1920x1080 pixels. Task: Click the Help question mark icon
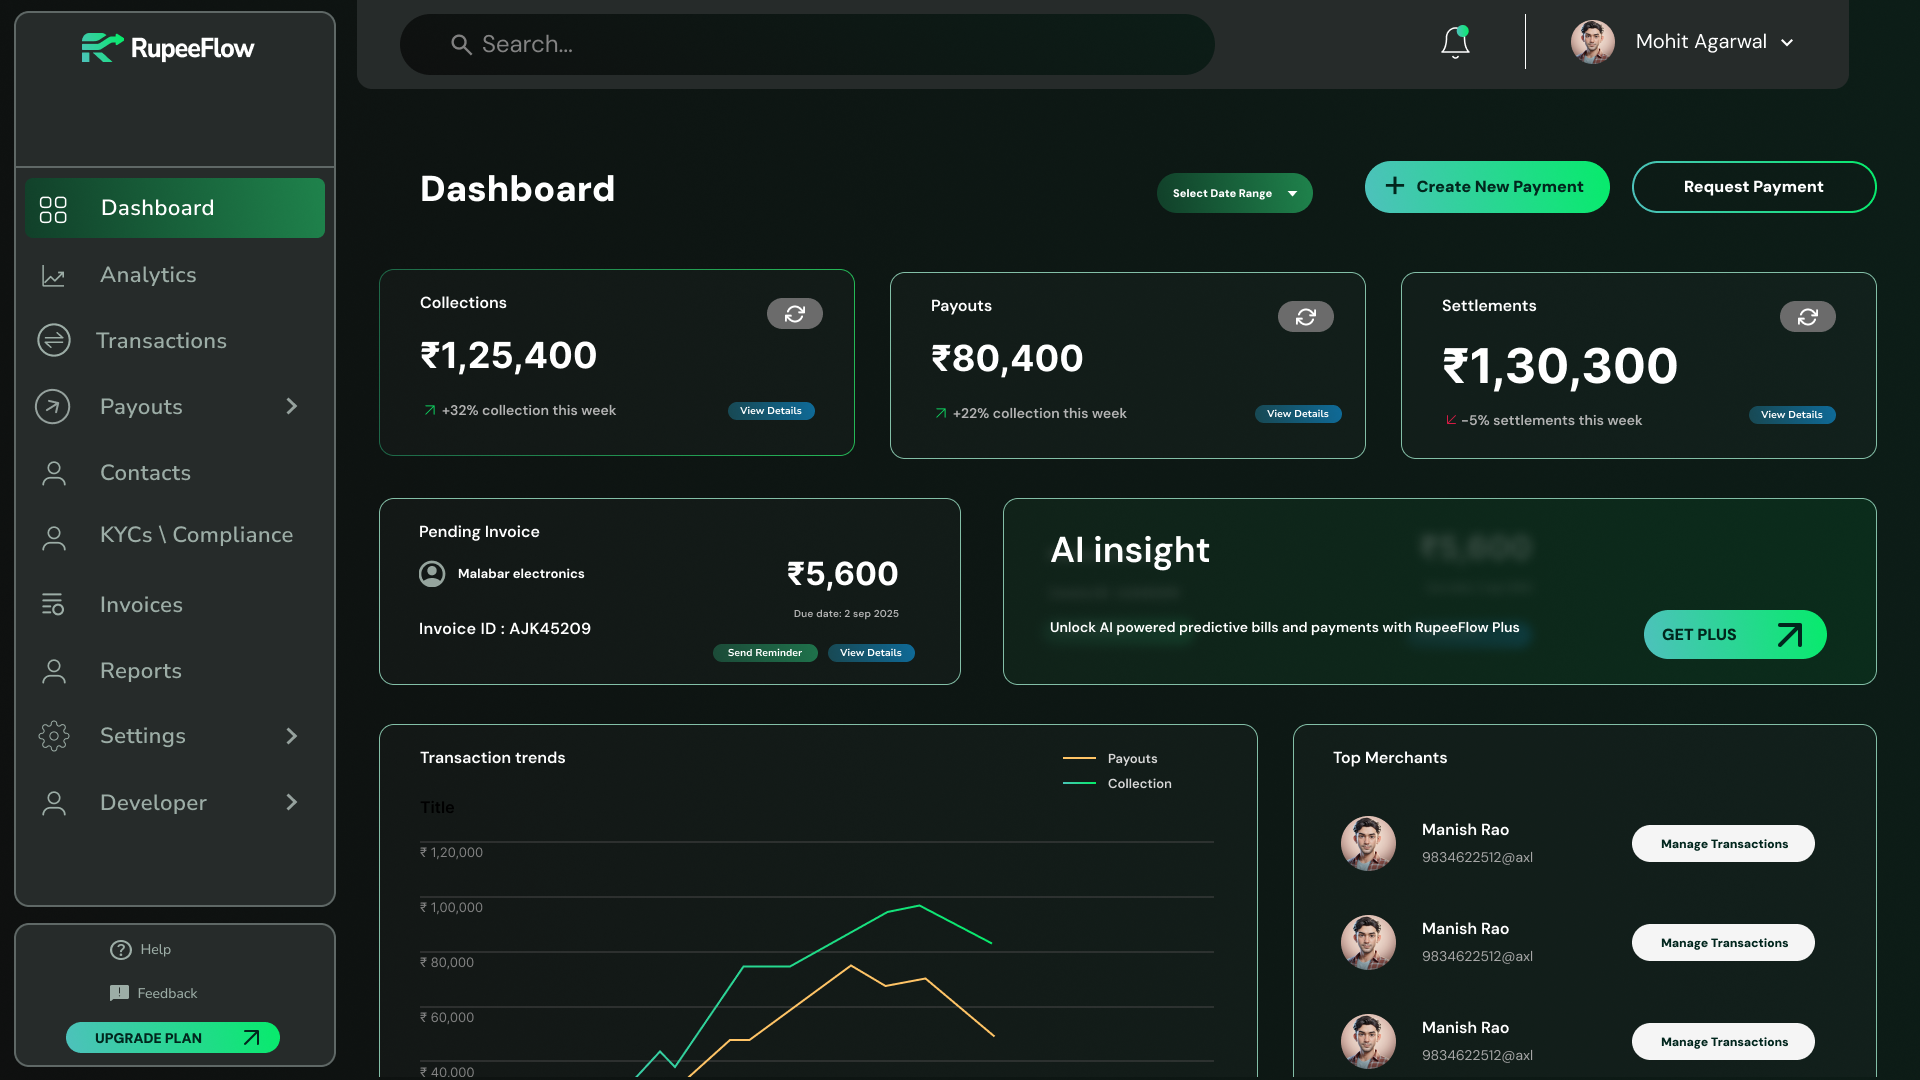pyautogui.click(x=121, y=950)
